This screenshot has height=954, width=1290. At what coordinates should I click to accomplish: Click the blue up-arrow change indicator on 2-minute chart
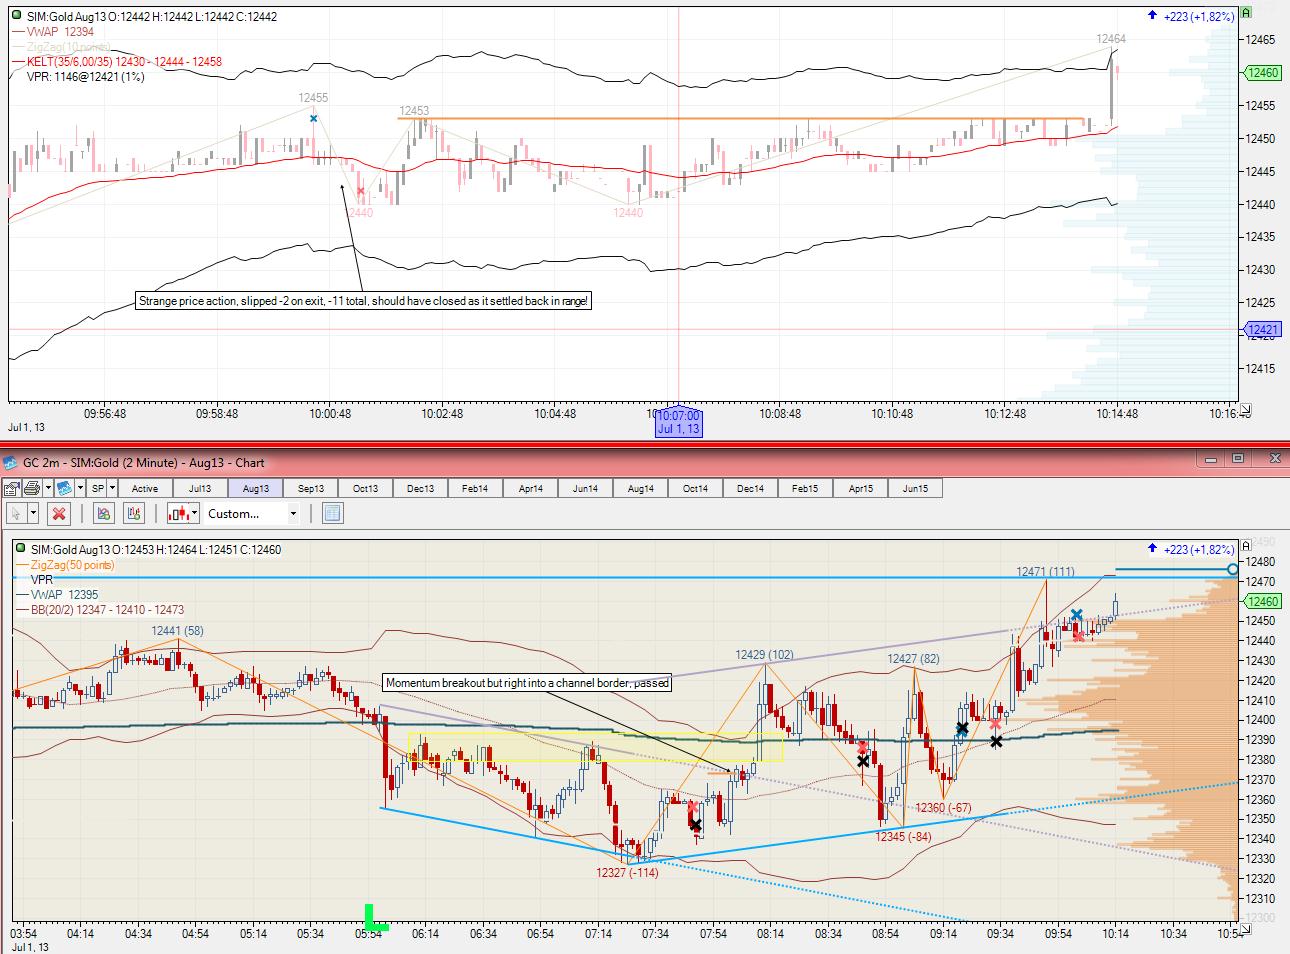(1153, 549)
